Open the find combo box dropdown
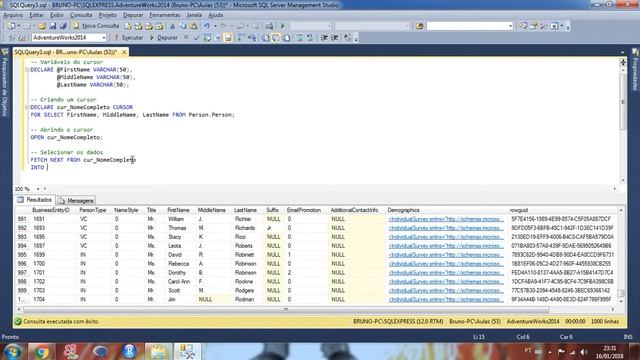The image size is (640, 360). tap(510, 26)
